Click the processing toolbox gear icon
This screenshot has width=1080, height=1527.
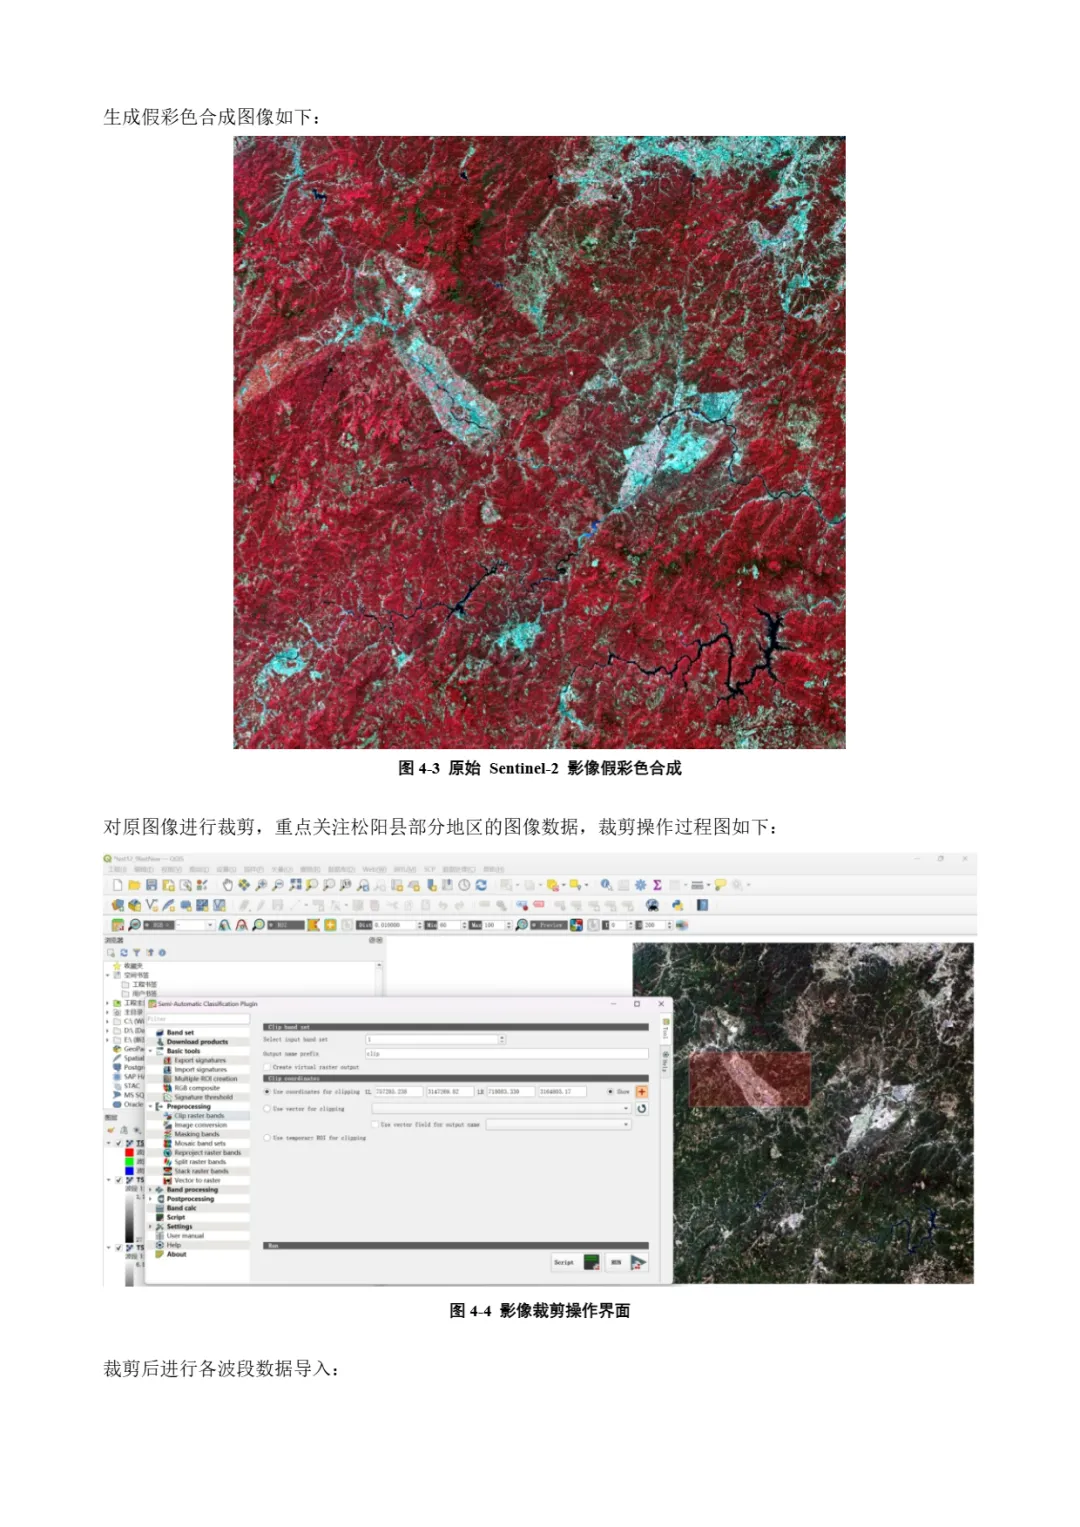(x=640, y=885)
